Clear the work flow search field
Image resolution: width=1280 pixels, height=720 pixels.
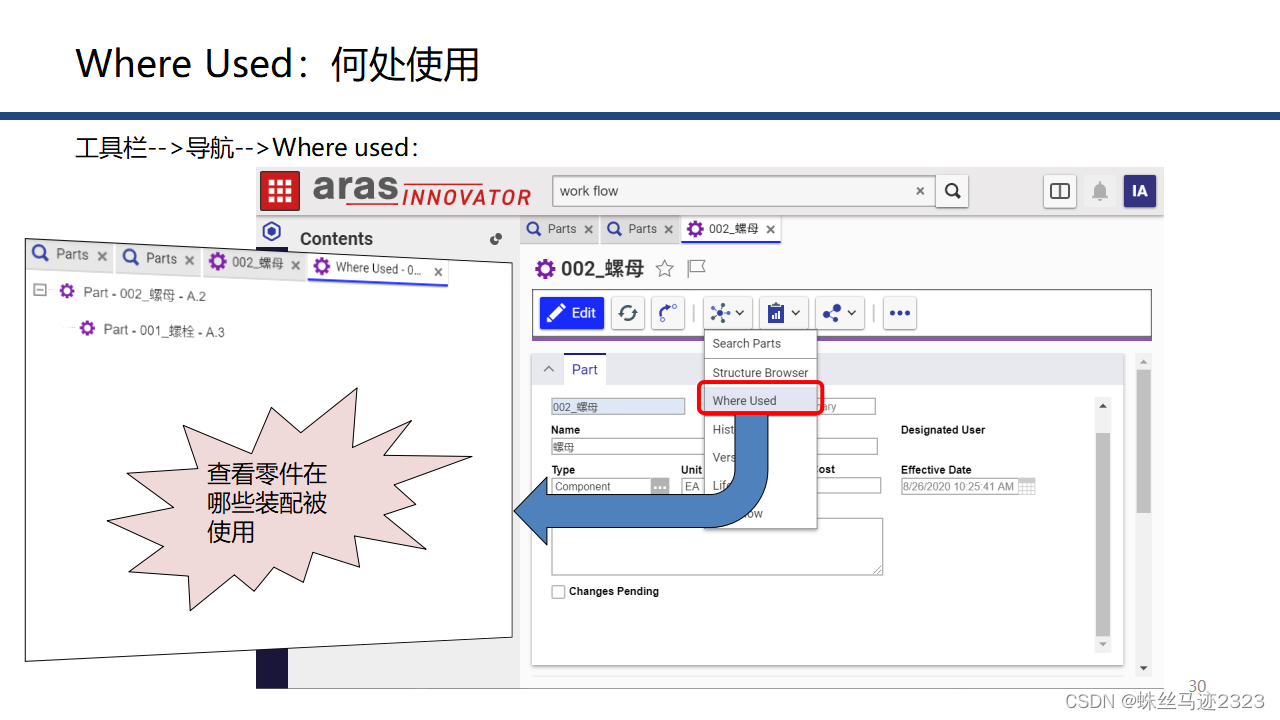(x=919, y=191)
